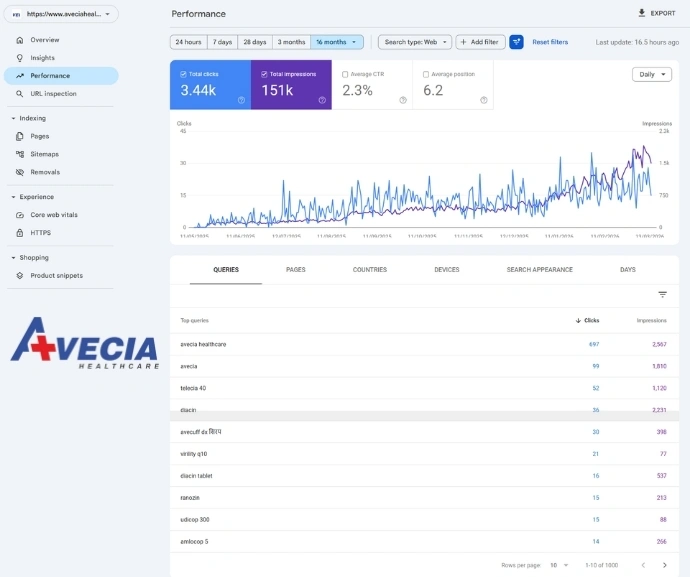Image resolution: width=690 pixels, height=577 pixels.
Task: Click the Core web vitals icon
Action: pyautogui.click(x=20, y=215)
